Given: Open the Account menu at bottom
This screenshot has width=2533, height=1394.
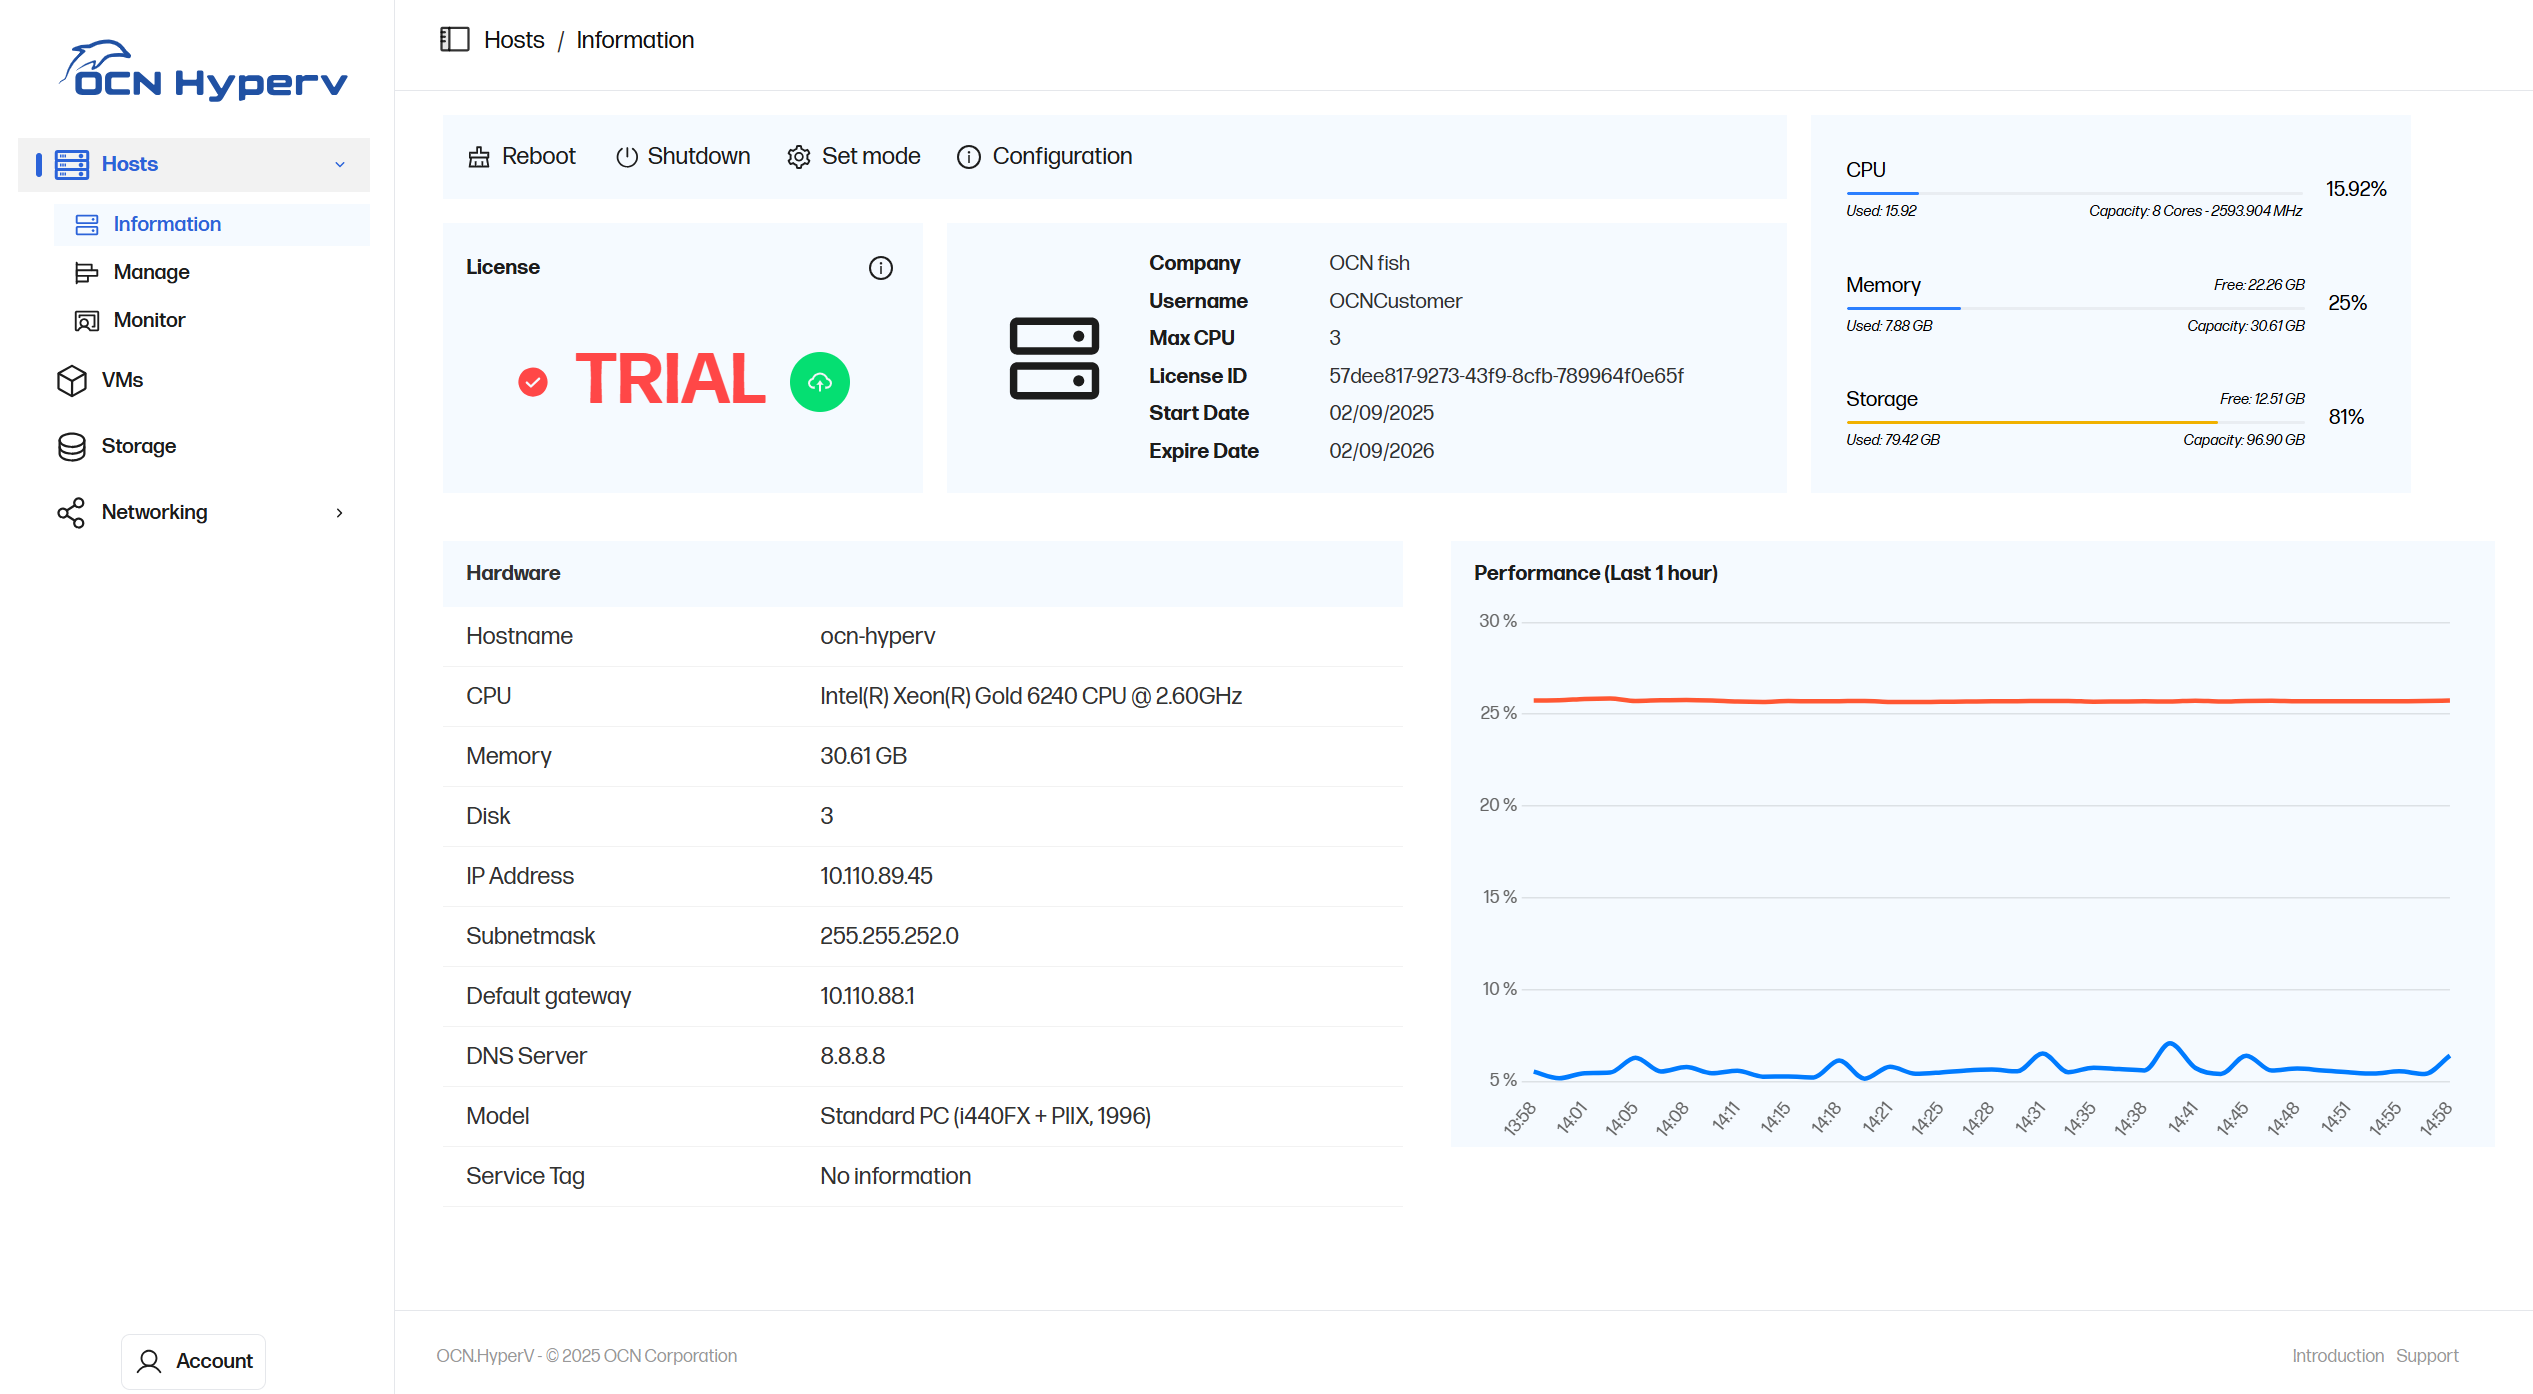Looking at the screenshot, I should click(x=194, y=1361).
